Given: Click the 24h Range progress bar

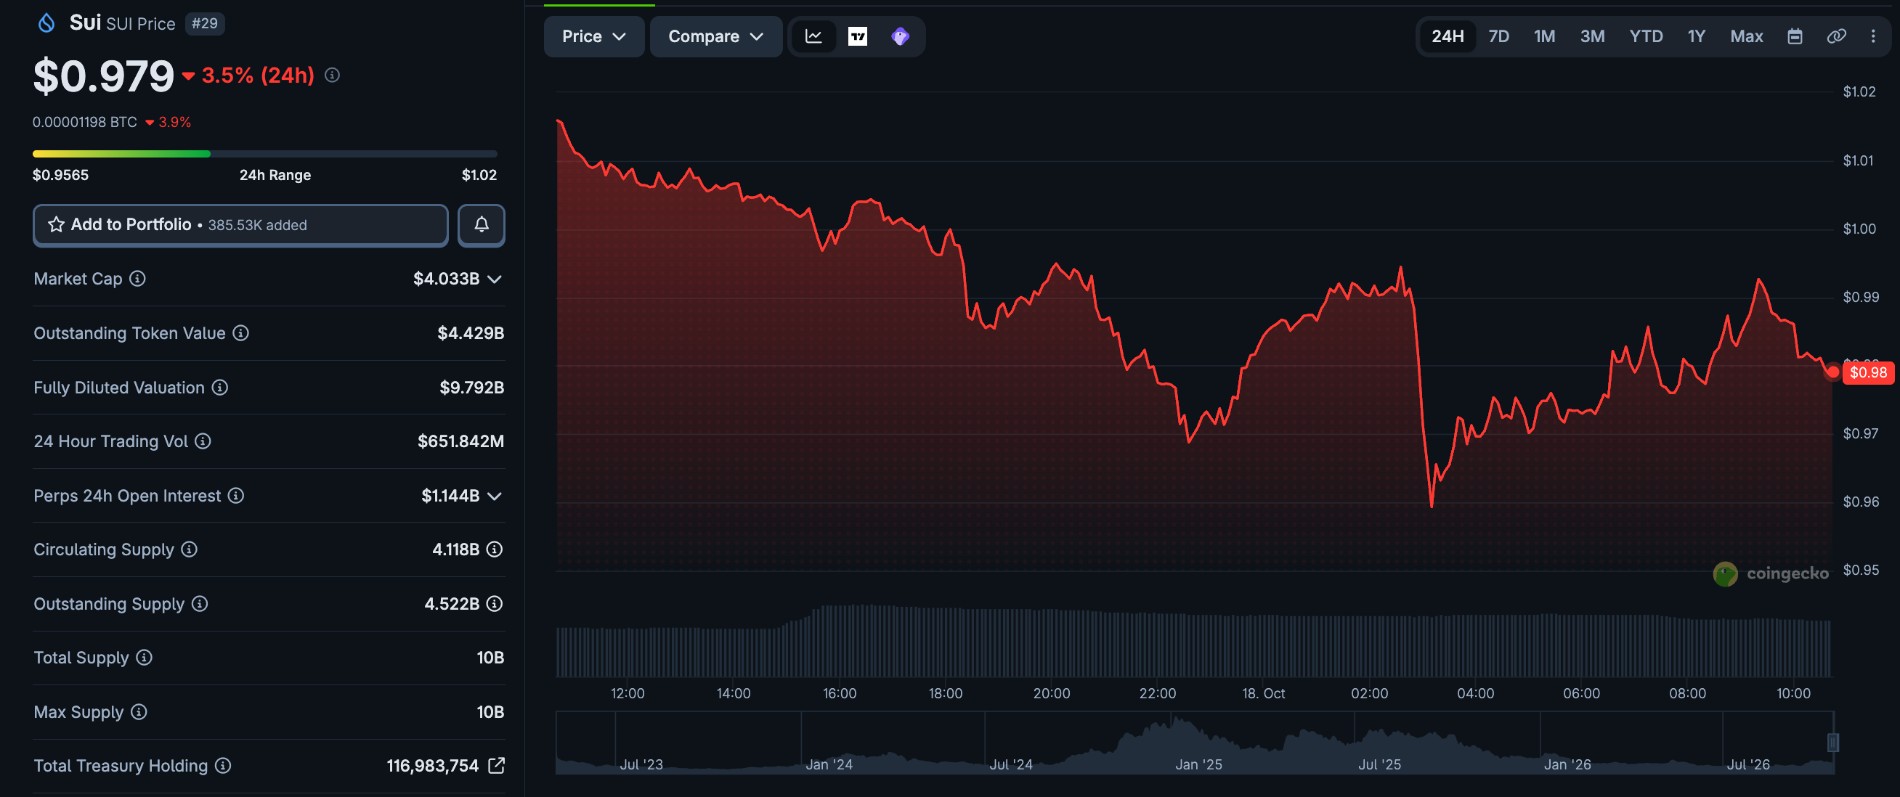Looking at the screenshot, I should pos(265,153).
